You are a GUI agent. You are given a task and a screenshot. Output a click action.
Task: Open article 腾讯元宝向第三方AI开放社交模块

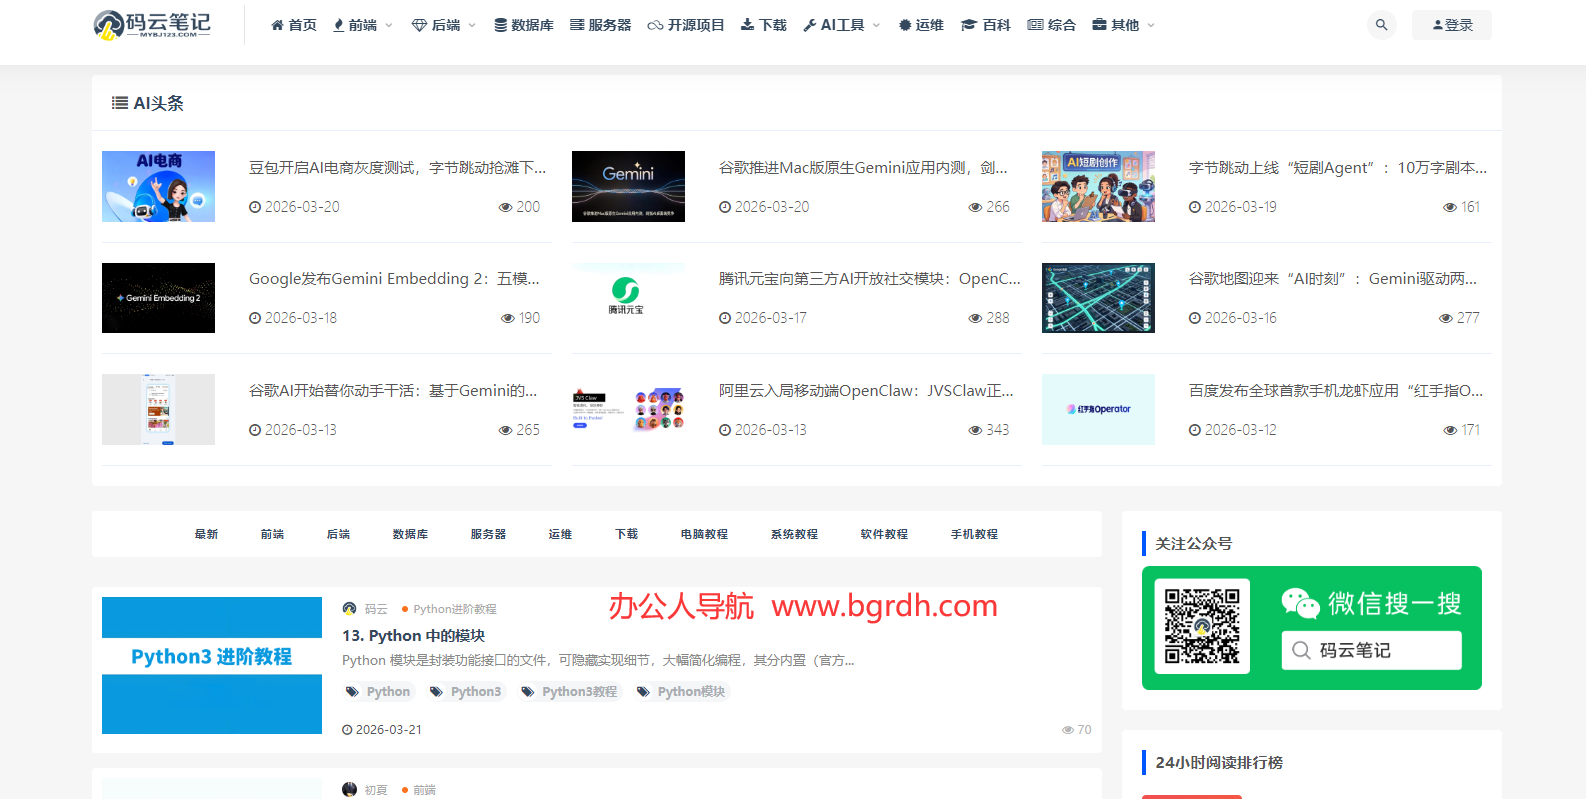point(870,279)
